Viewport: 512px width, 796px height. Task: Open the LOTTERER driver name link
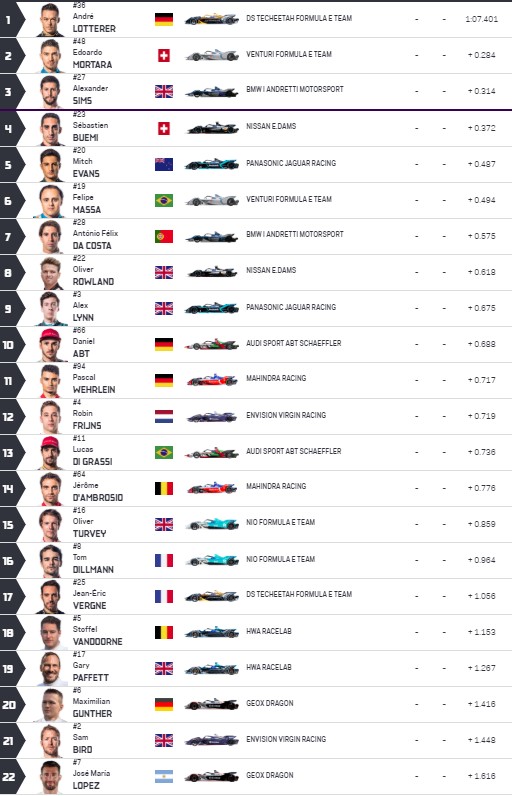94,28
